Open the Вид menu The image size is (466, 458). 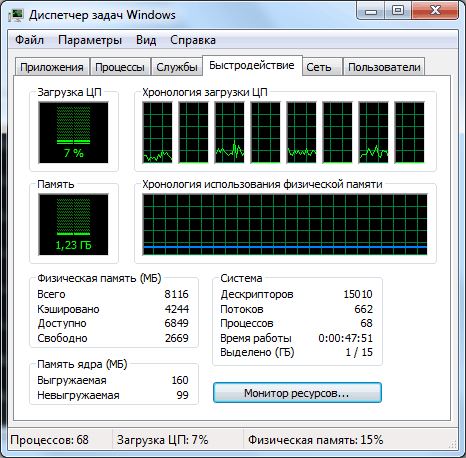(146, 40)
